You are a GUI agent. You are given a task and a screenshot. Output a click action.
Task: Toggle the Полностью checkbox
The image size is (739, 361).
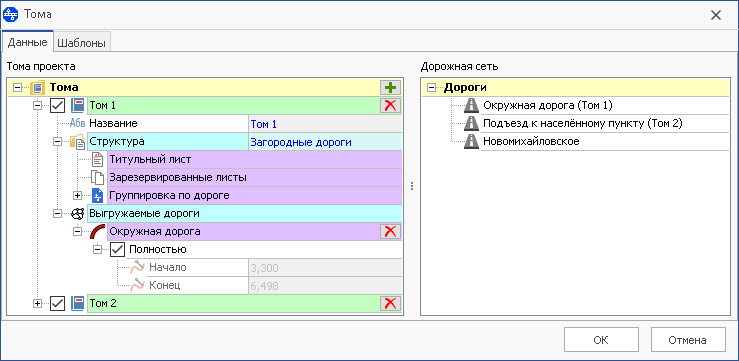(117, 249)
